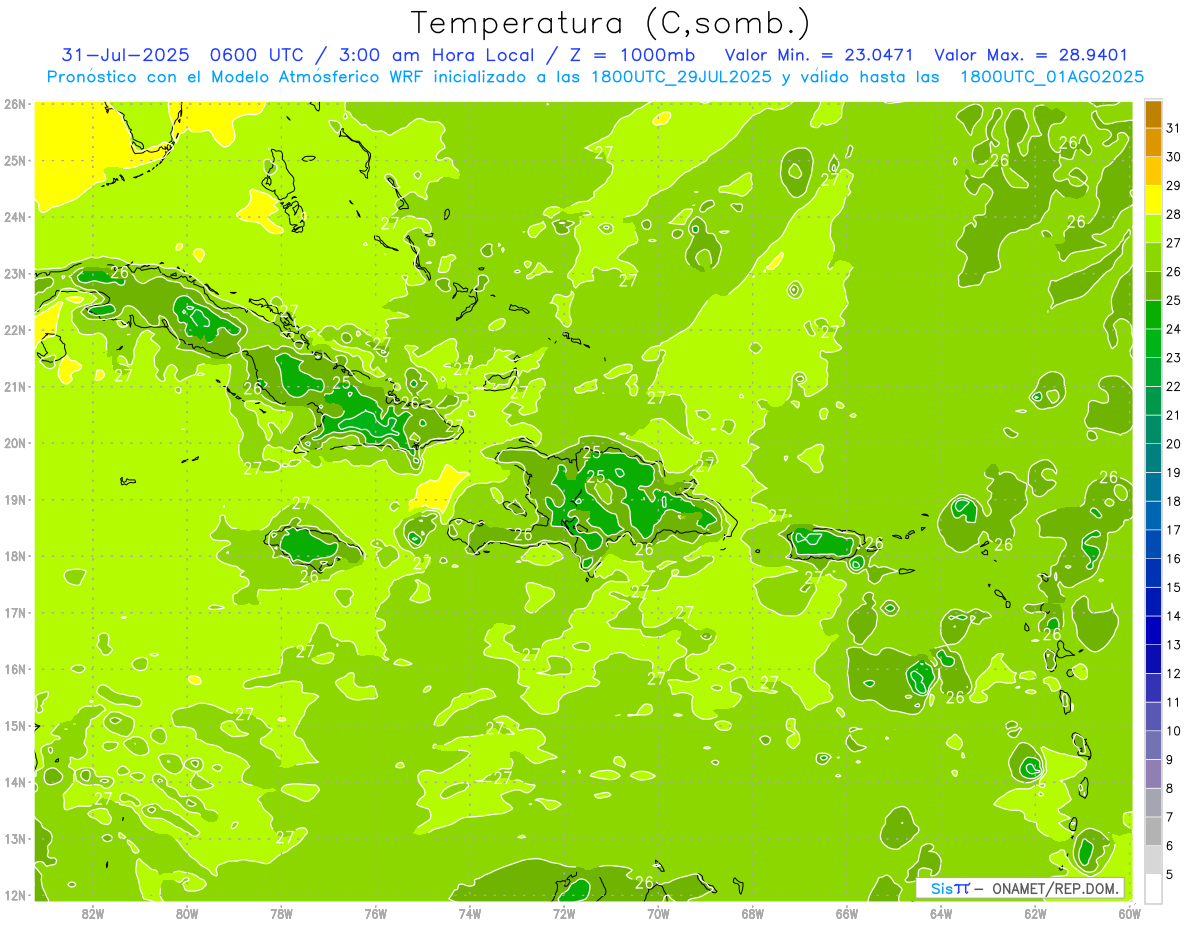Click 'Valor Max. = 28.9401' text

1030,55
